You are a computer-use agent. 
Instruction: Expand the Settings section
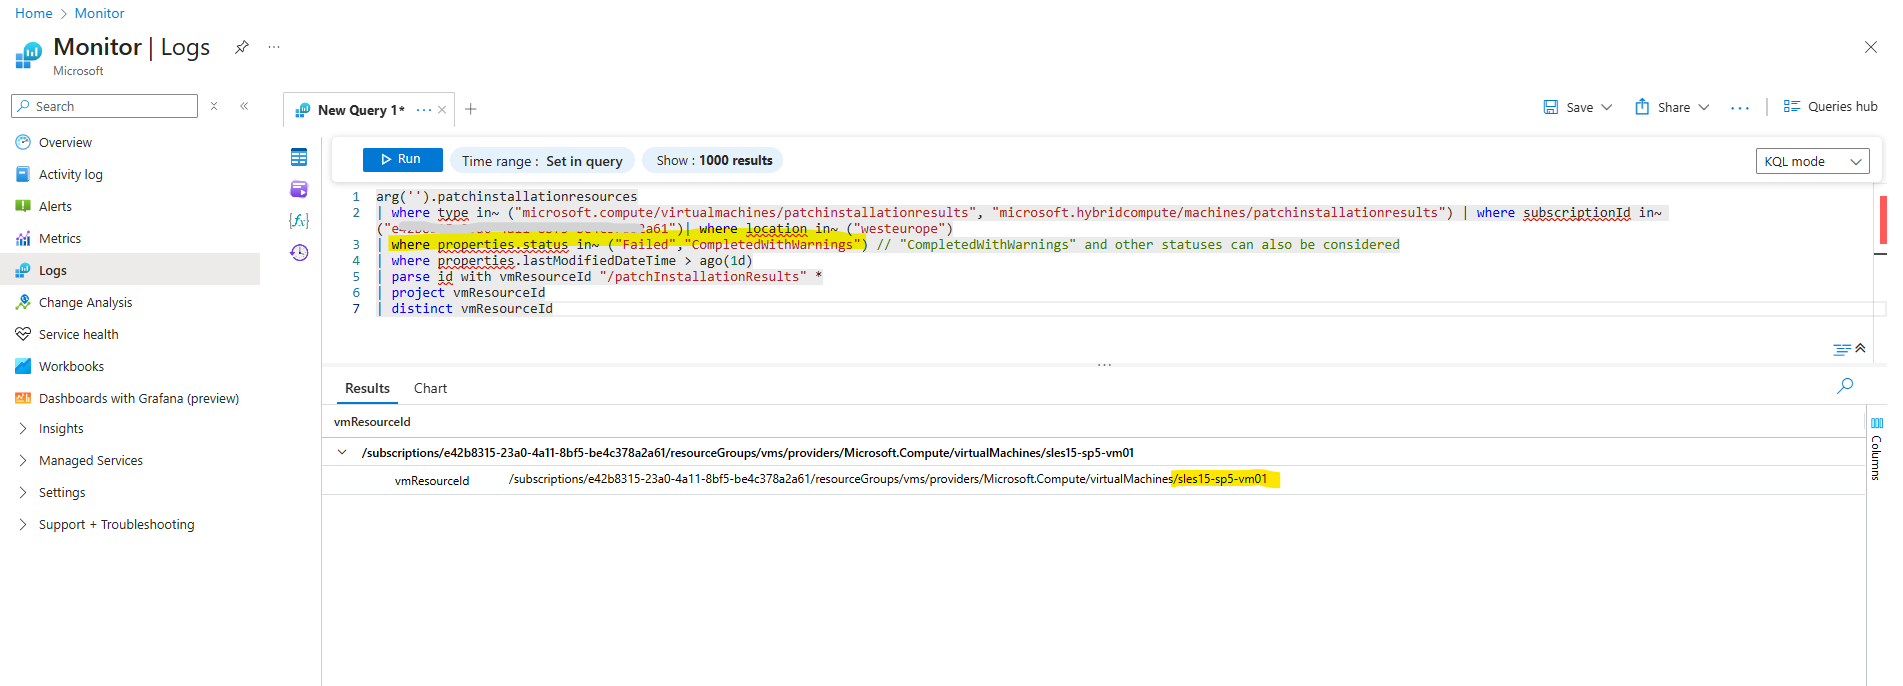[23, 493]
